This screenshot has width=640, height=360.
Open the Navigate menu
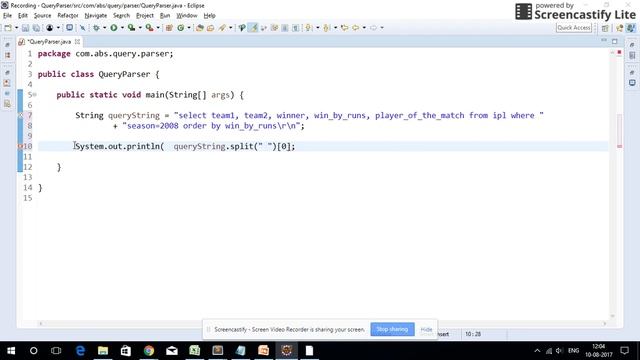(96, 16)
